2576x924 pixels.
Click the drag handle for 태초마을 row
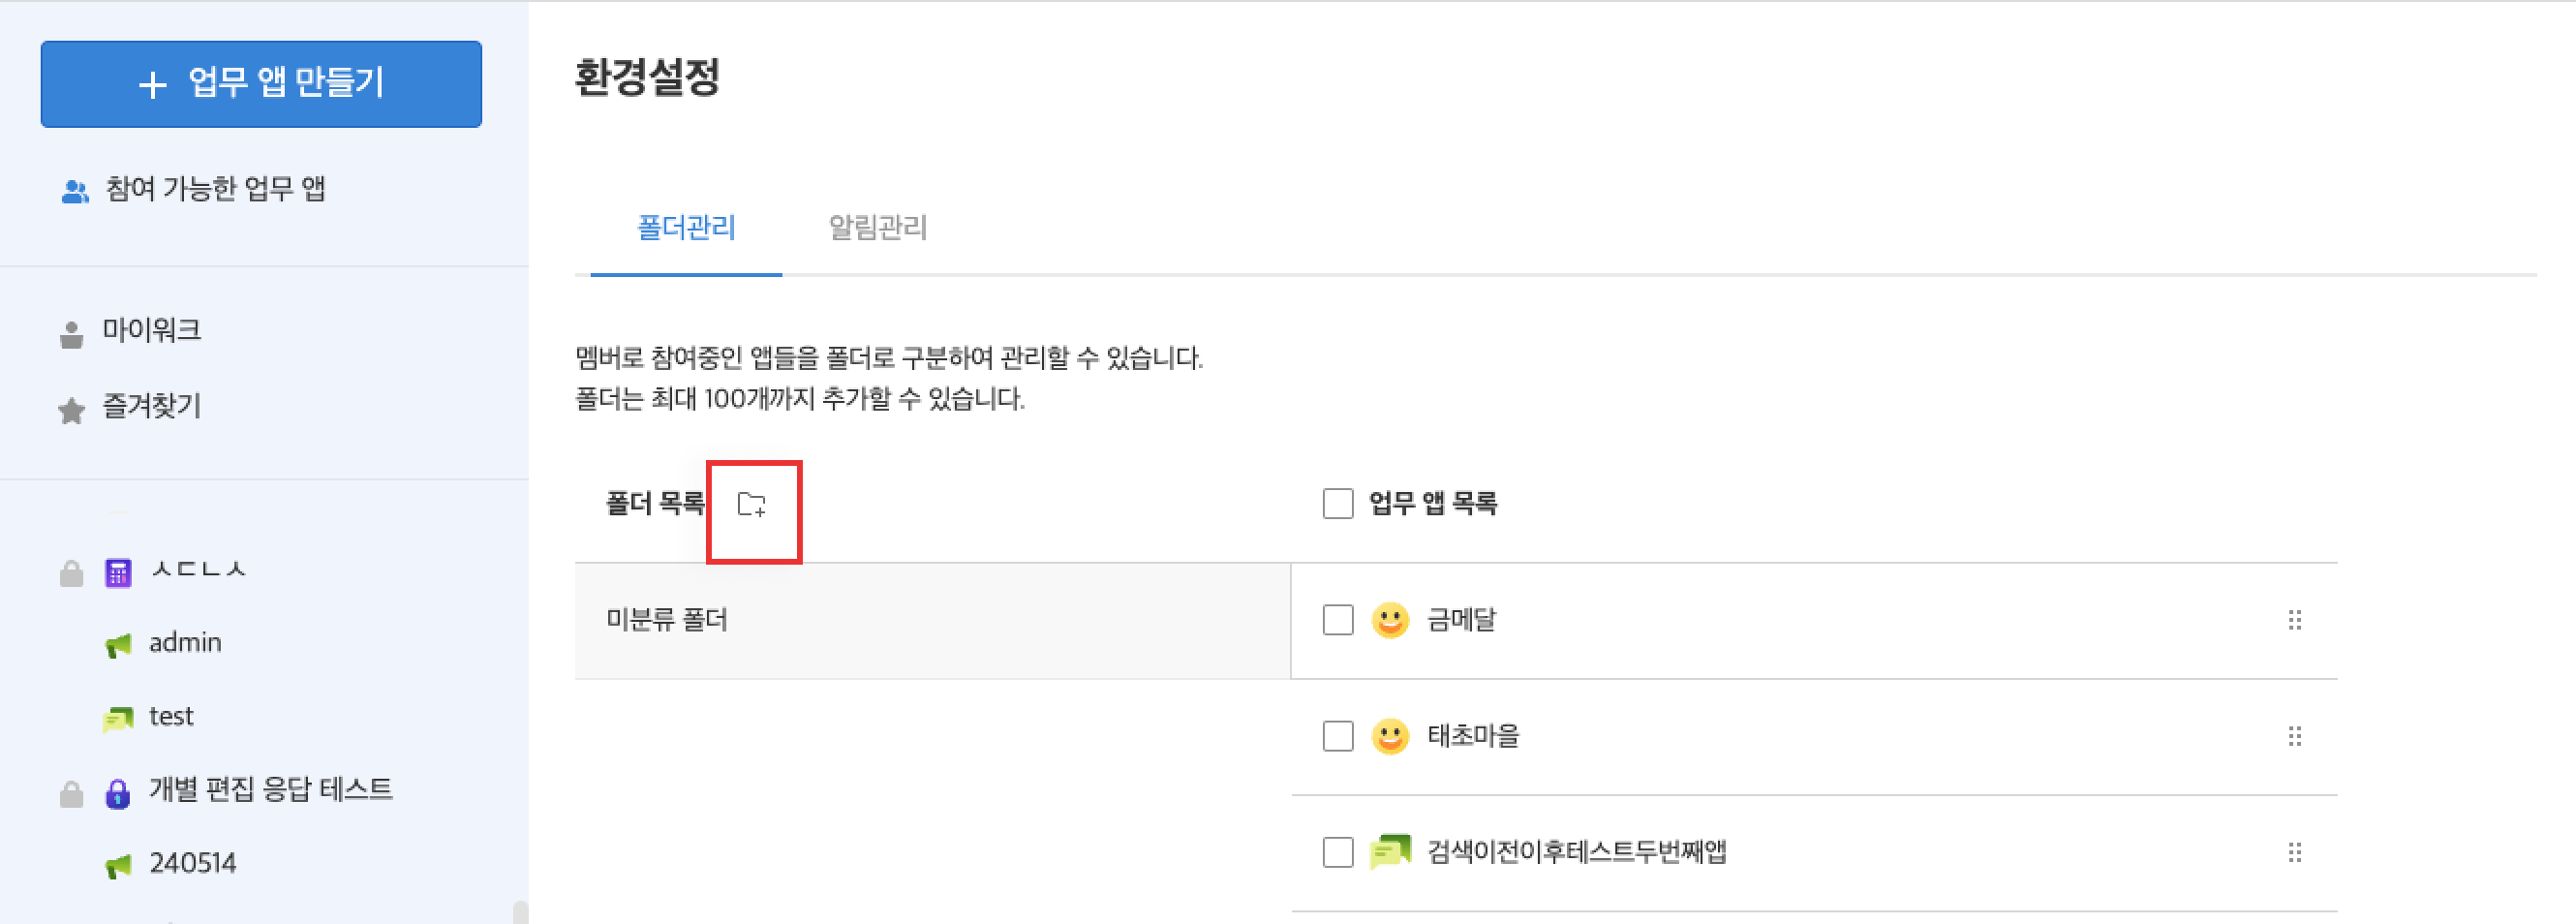[x=2294, y=737]
